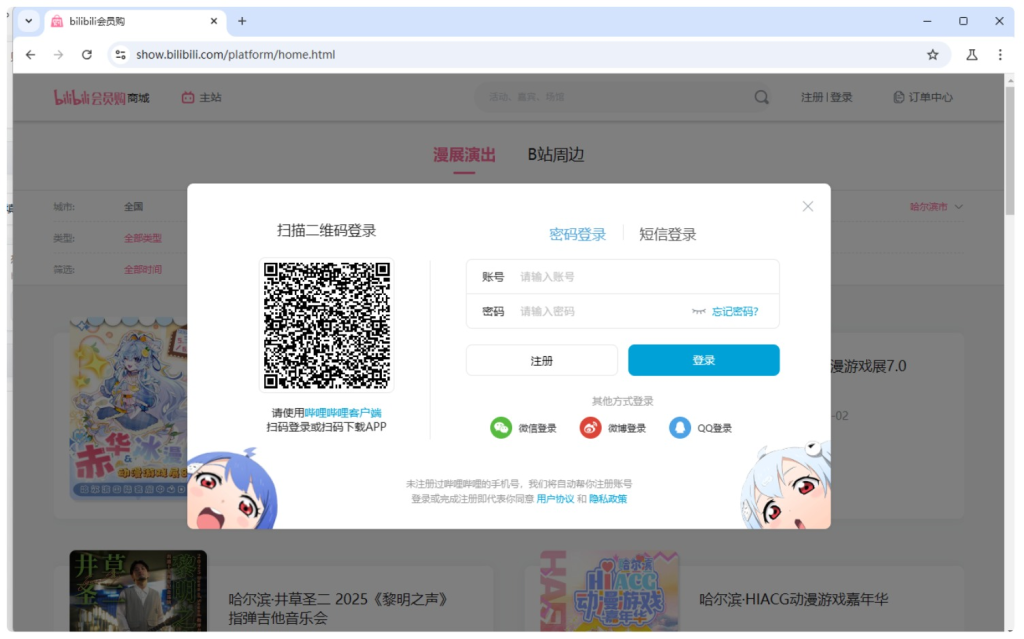Screen dimensions: 1024x639
Task: Click the blue 登录 button
Action: pos(703,360)
